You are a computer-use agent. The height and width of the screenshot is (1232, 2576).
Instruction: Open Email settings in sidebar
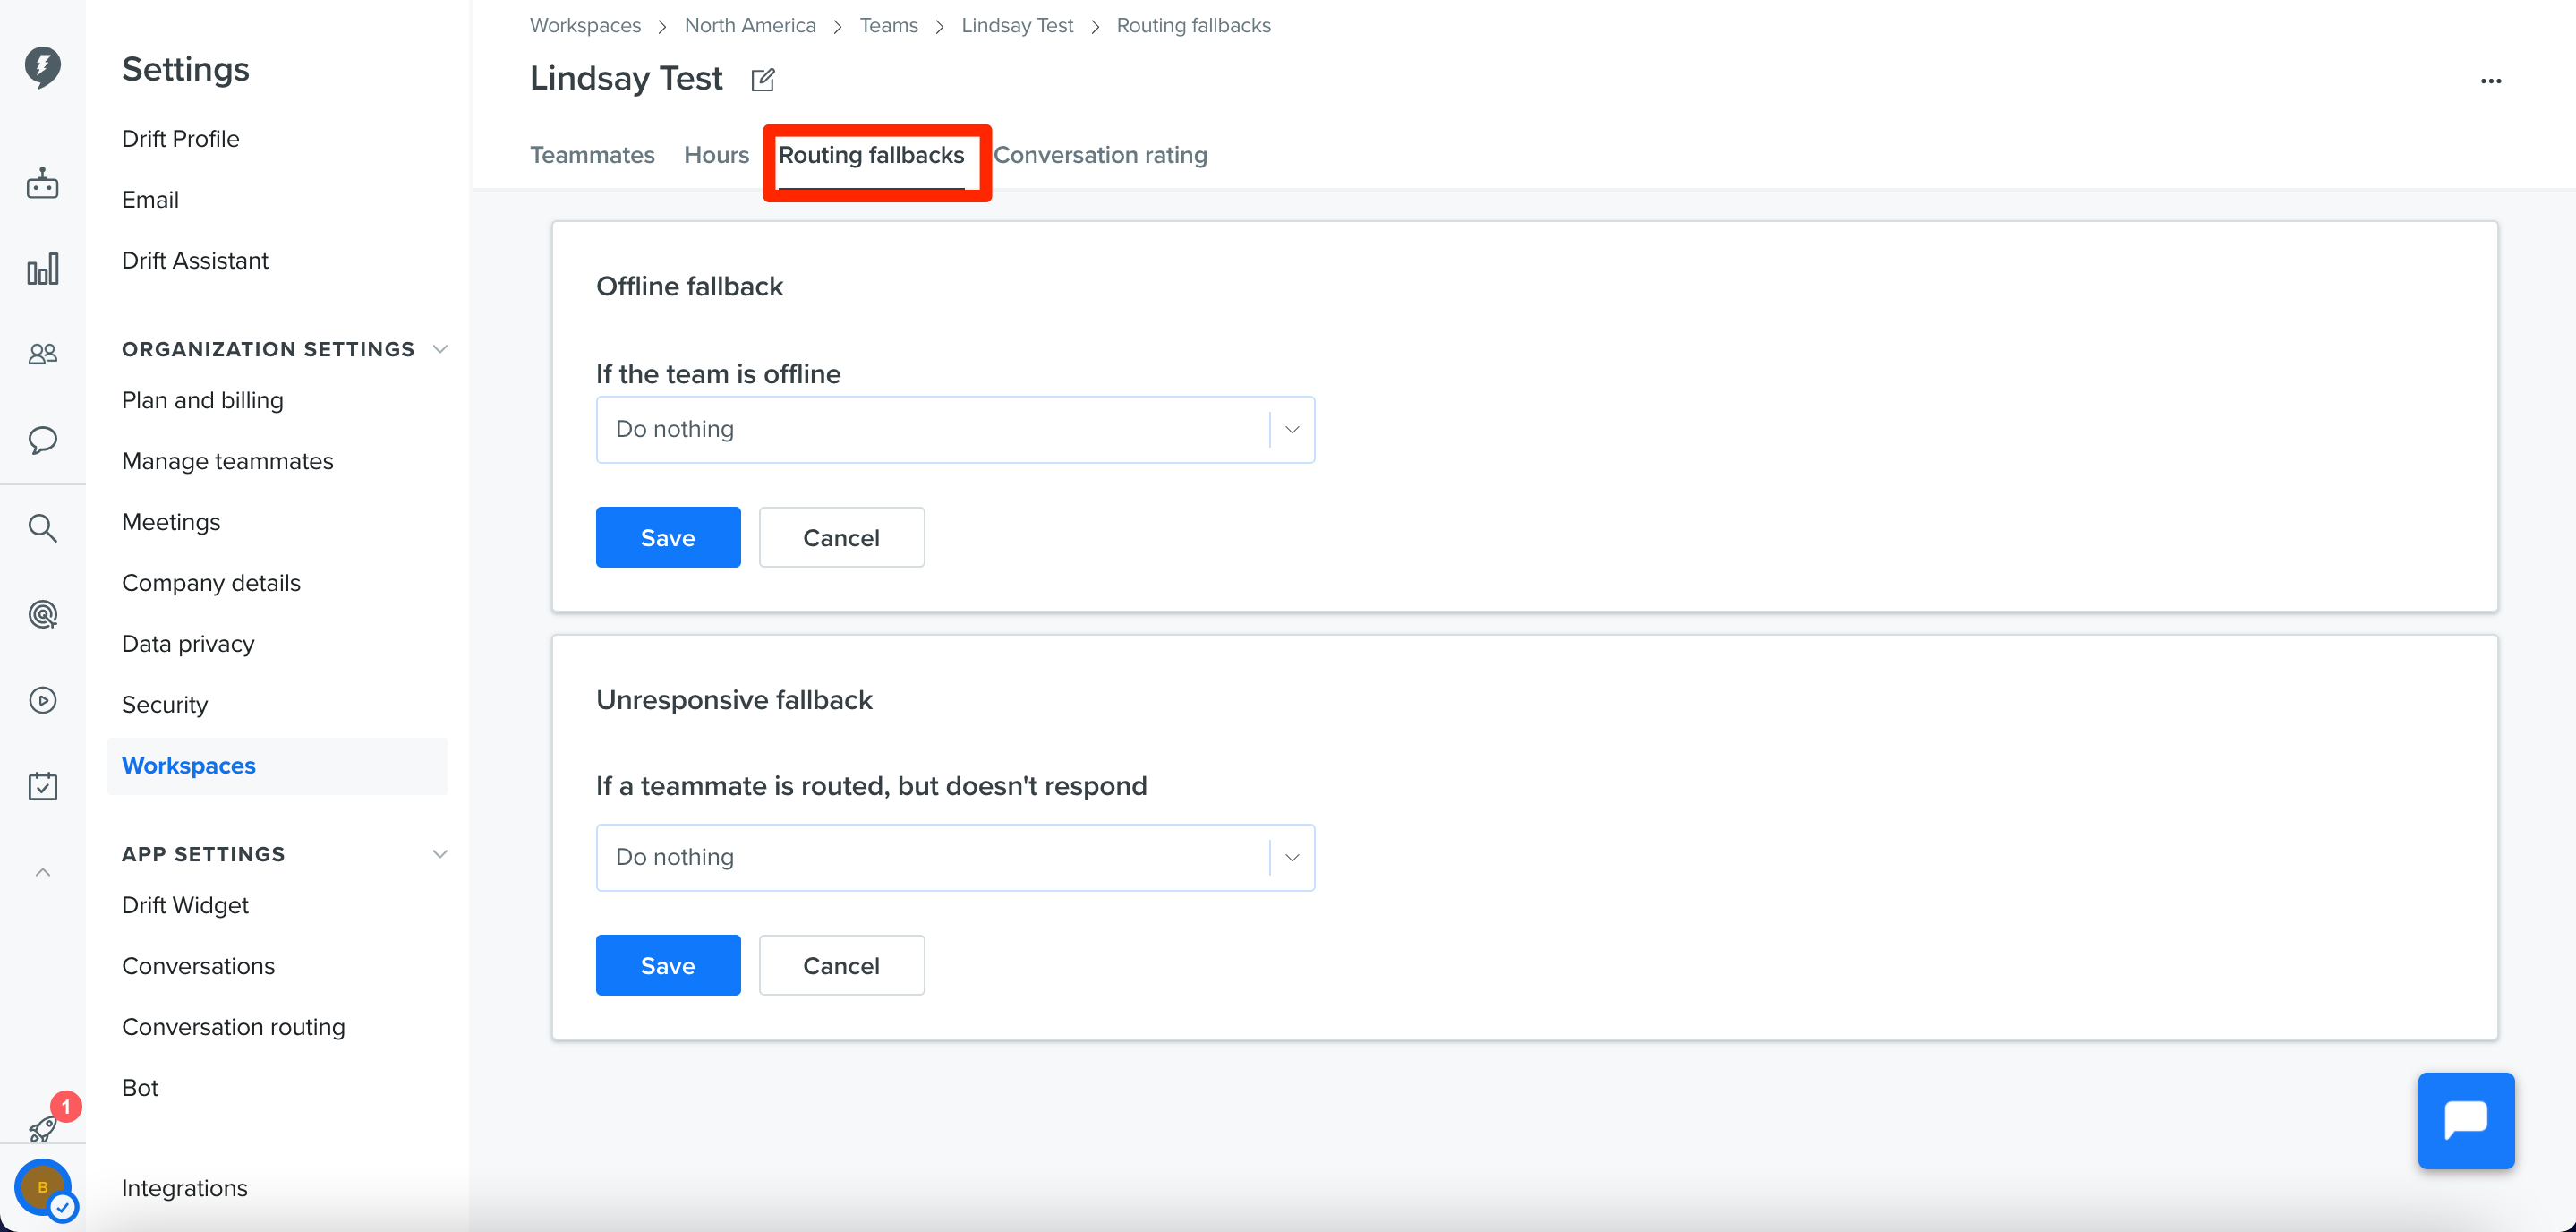(x=150, y=200)
